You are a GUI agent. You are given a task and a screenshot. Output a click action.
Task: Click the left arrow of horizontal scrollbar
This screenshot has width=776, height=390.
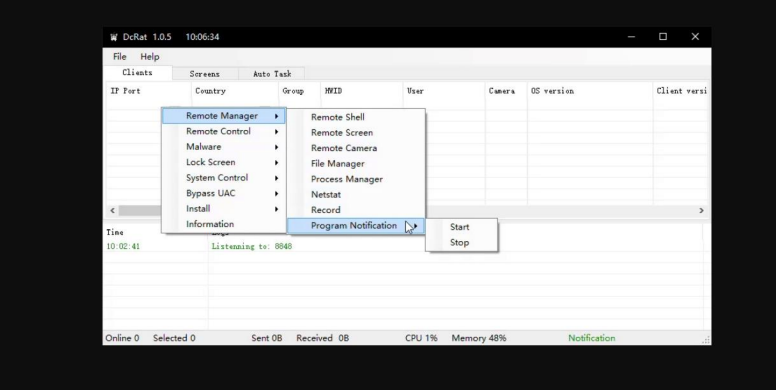click(x=112, y=210)
